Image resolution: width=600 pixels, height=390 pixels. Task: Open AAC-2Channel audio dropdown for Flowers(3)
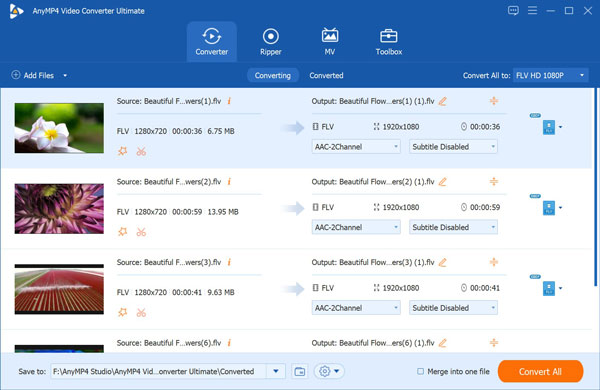[x=356, y=308]
